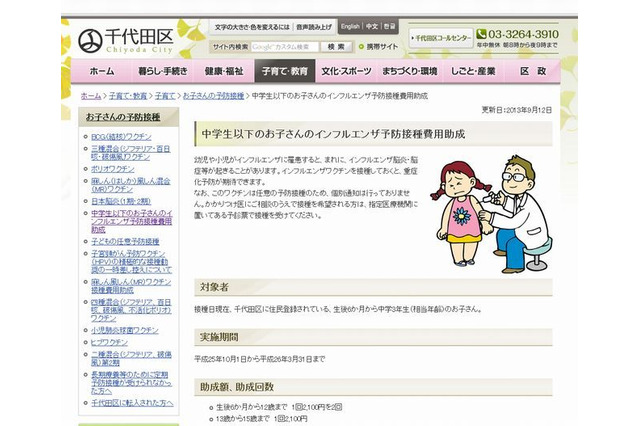Viewport: 640px width, 426px height.
Task: Open the 区政 navigation tab
Action: click(x=533, y=71)
